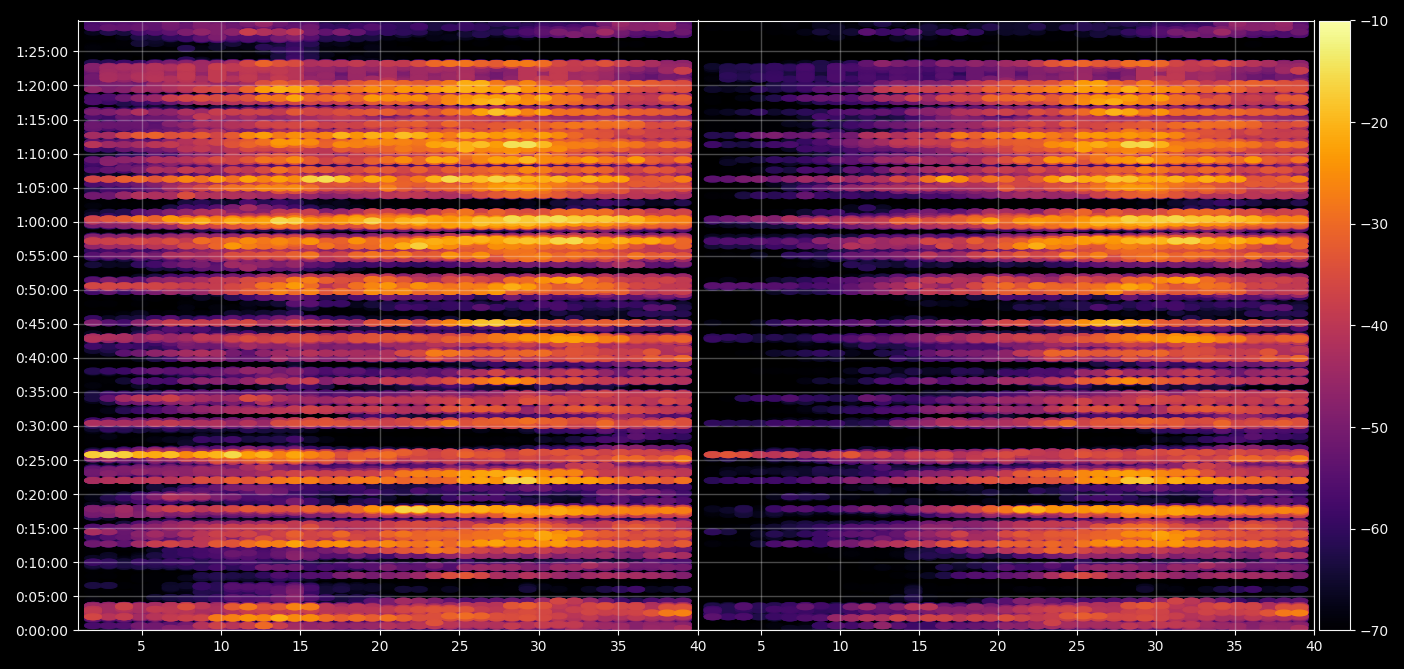1404x669 pixels.
Task: Pick the -40 colorbar tick label
Action: (1374, 326)
